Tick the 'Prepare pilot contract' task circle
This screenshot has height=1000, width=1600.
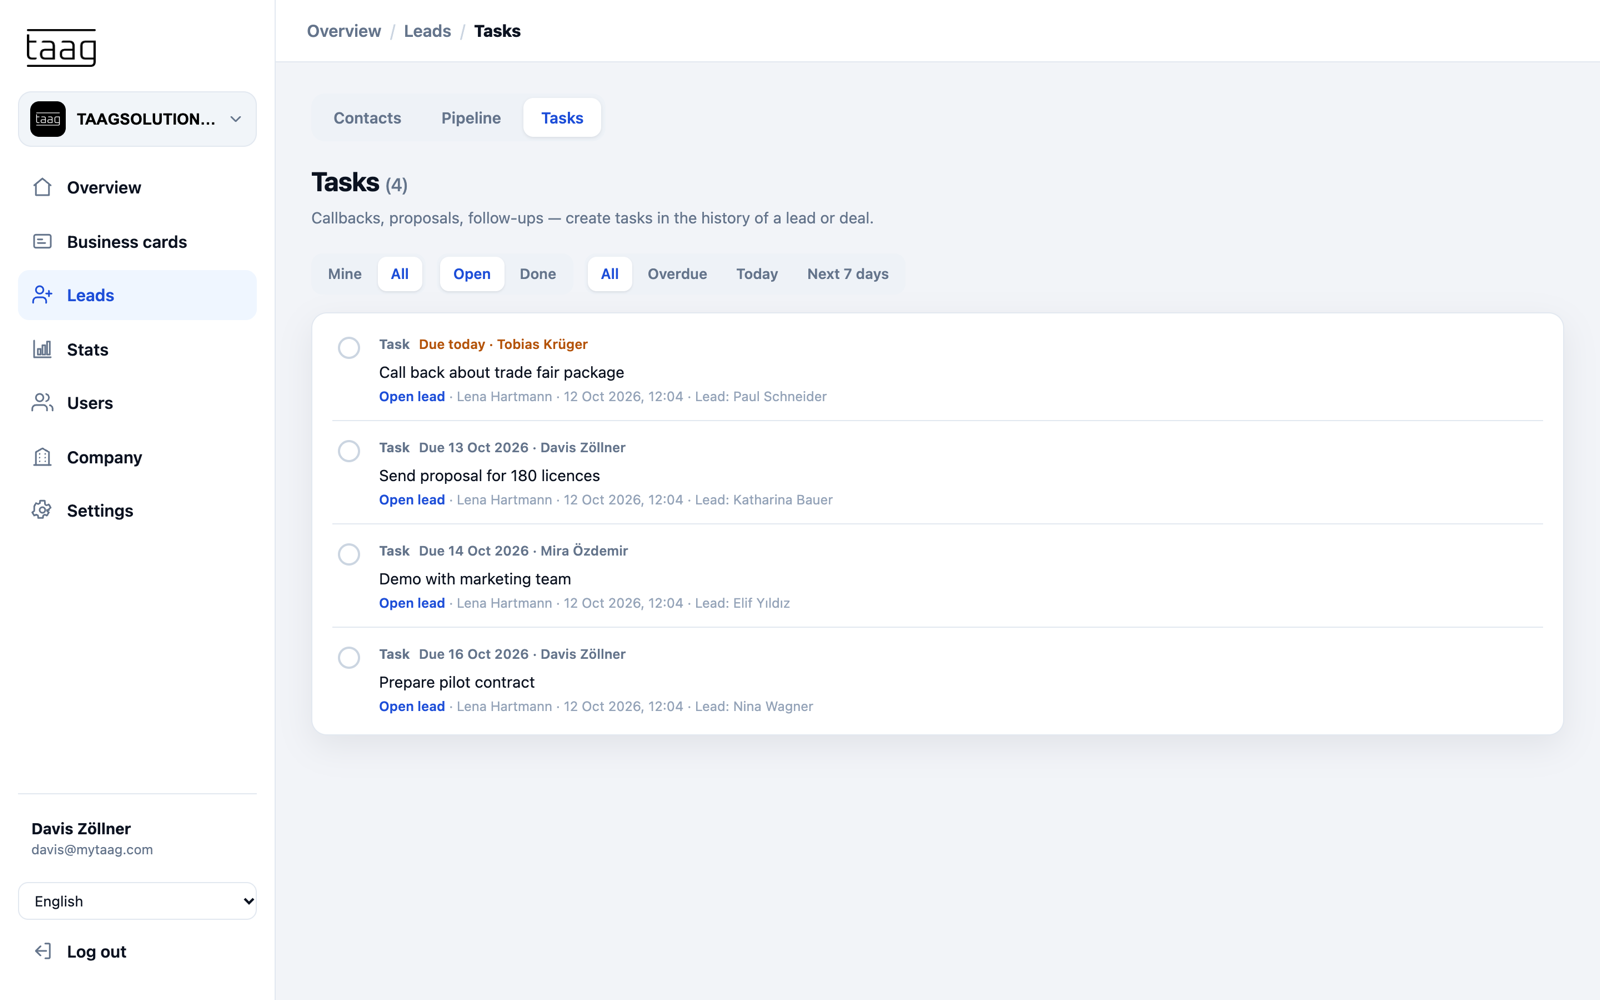point(349,657)
